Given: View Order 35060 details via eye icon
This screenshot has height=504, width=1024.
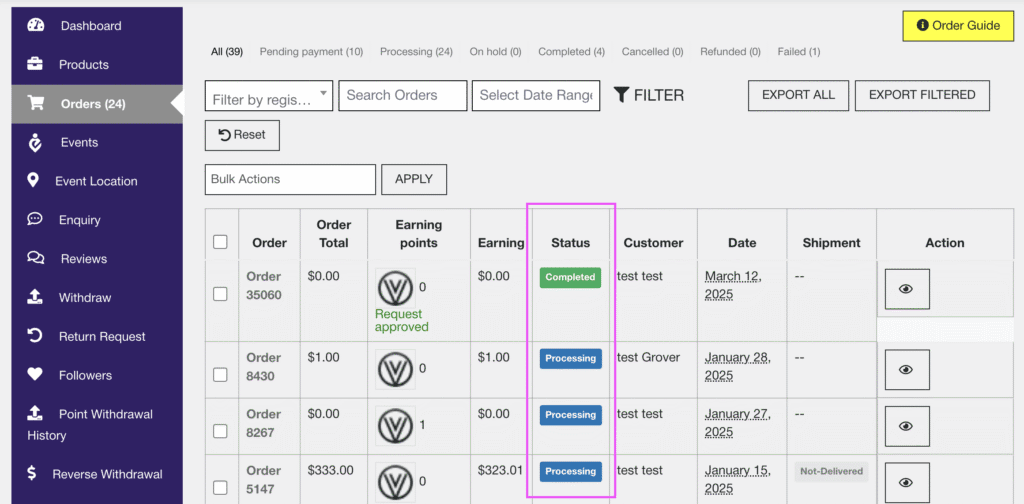Looking at the screenshot, I should tap(906, 289).
